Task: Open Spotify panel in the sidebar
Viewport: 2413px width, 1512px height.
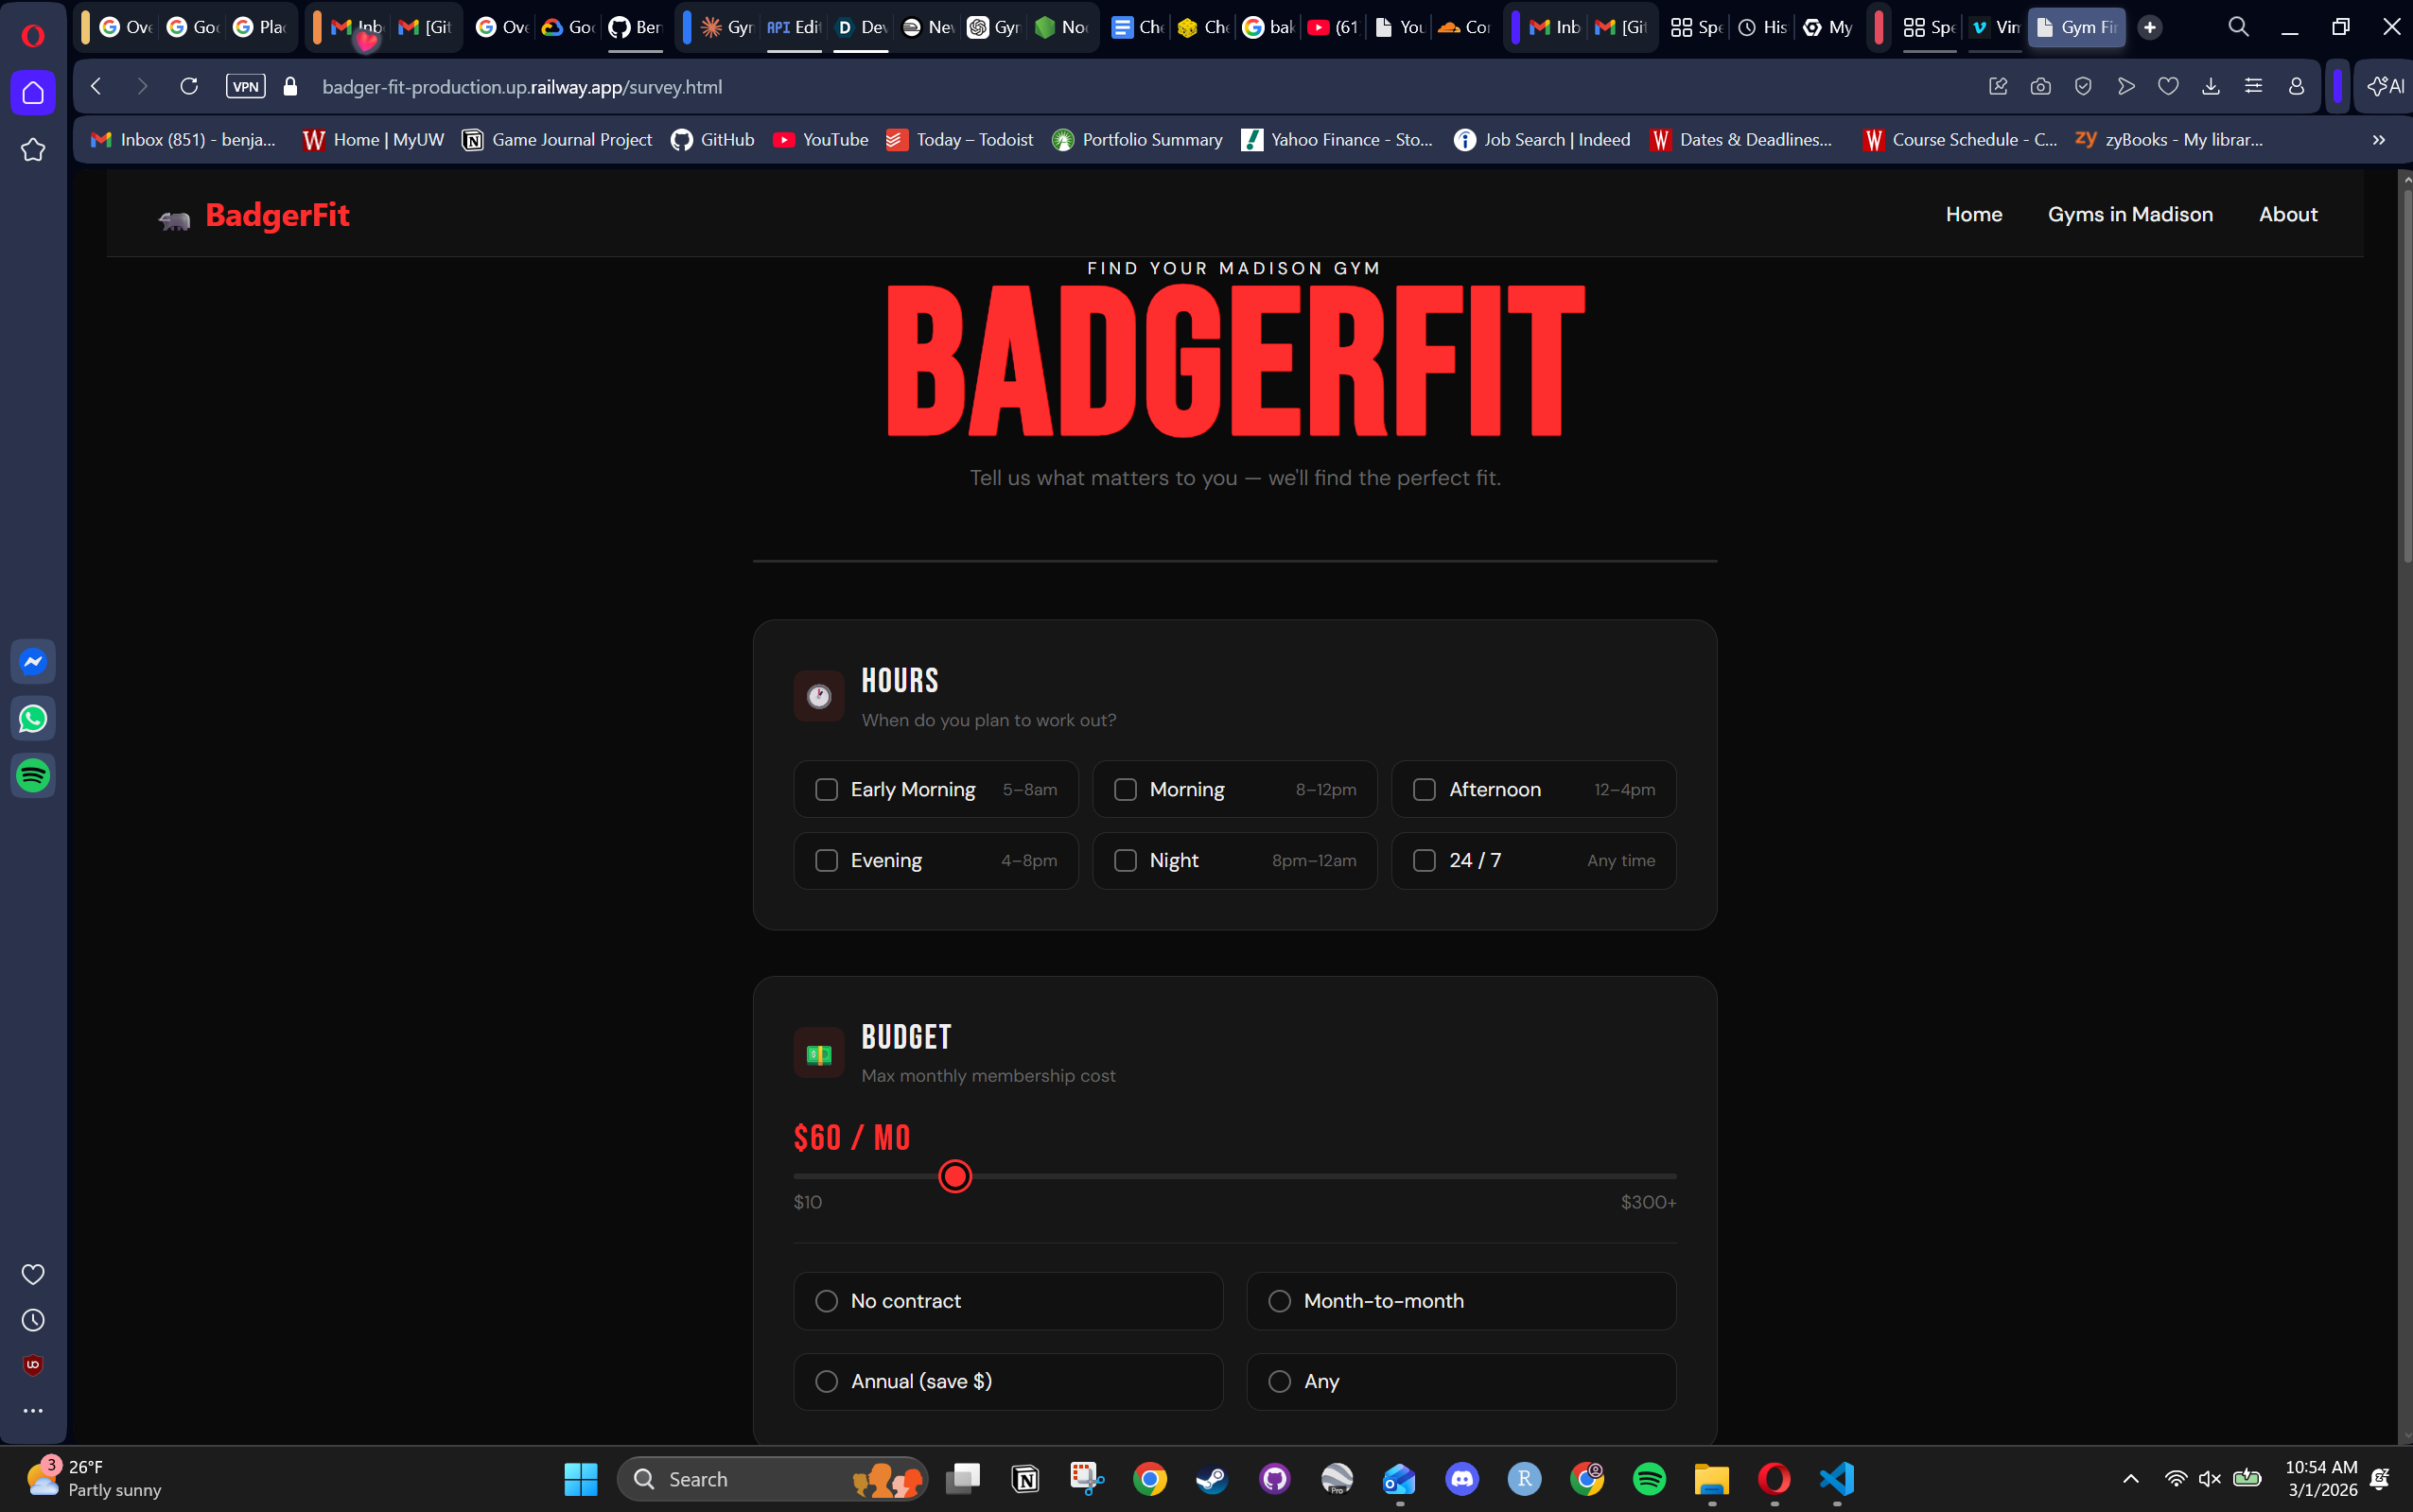Action: coord(33,776)
